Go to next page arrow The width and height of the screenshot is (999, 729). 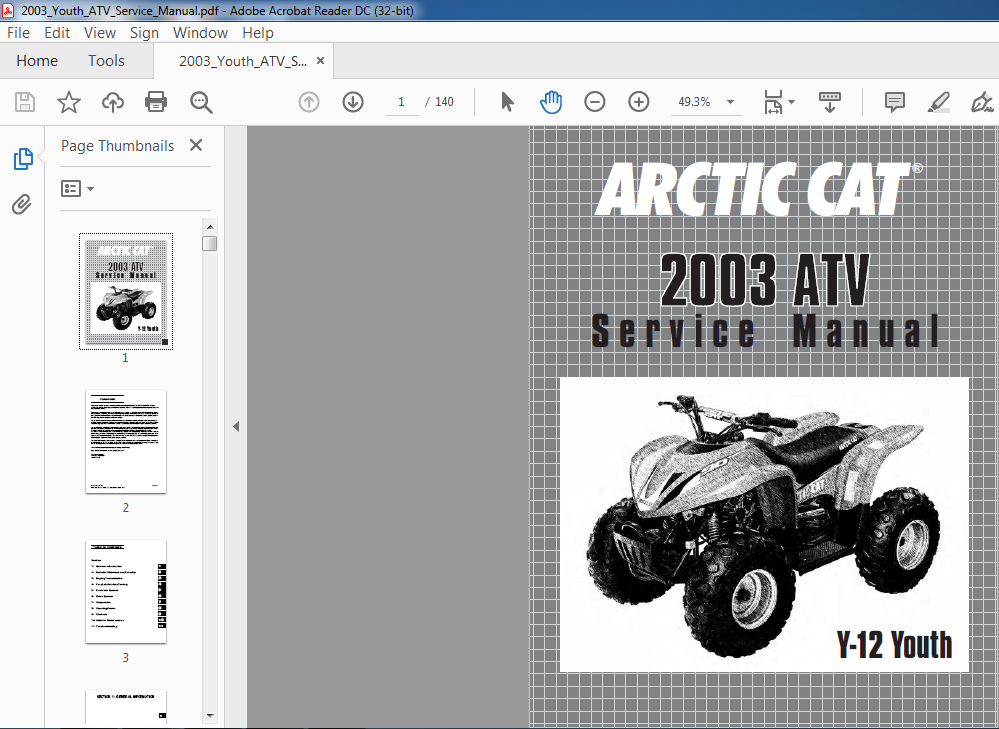(353, 102)
